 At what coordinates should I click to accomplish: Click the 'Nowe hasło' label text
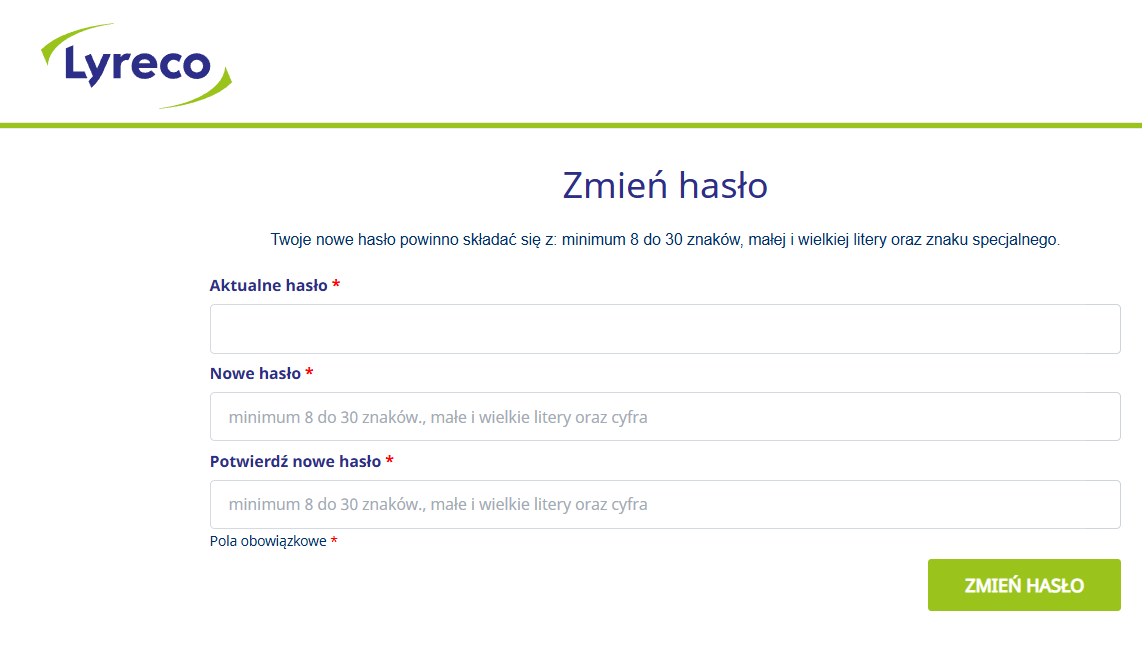tap(253, 374)
